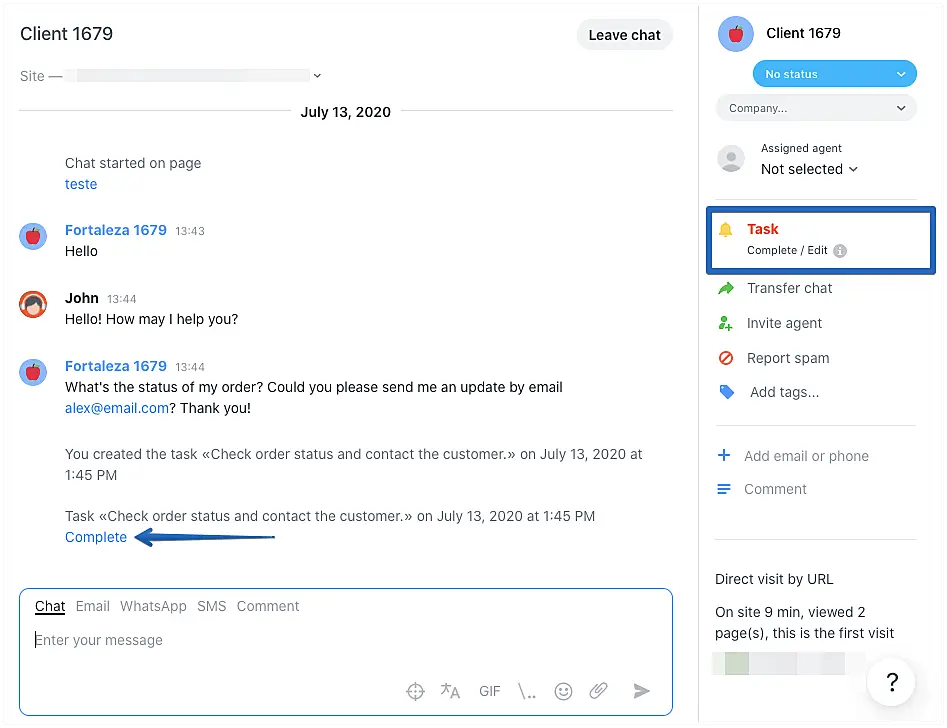
Task: Expand the No status dropdown
Action: coord(834,74)
